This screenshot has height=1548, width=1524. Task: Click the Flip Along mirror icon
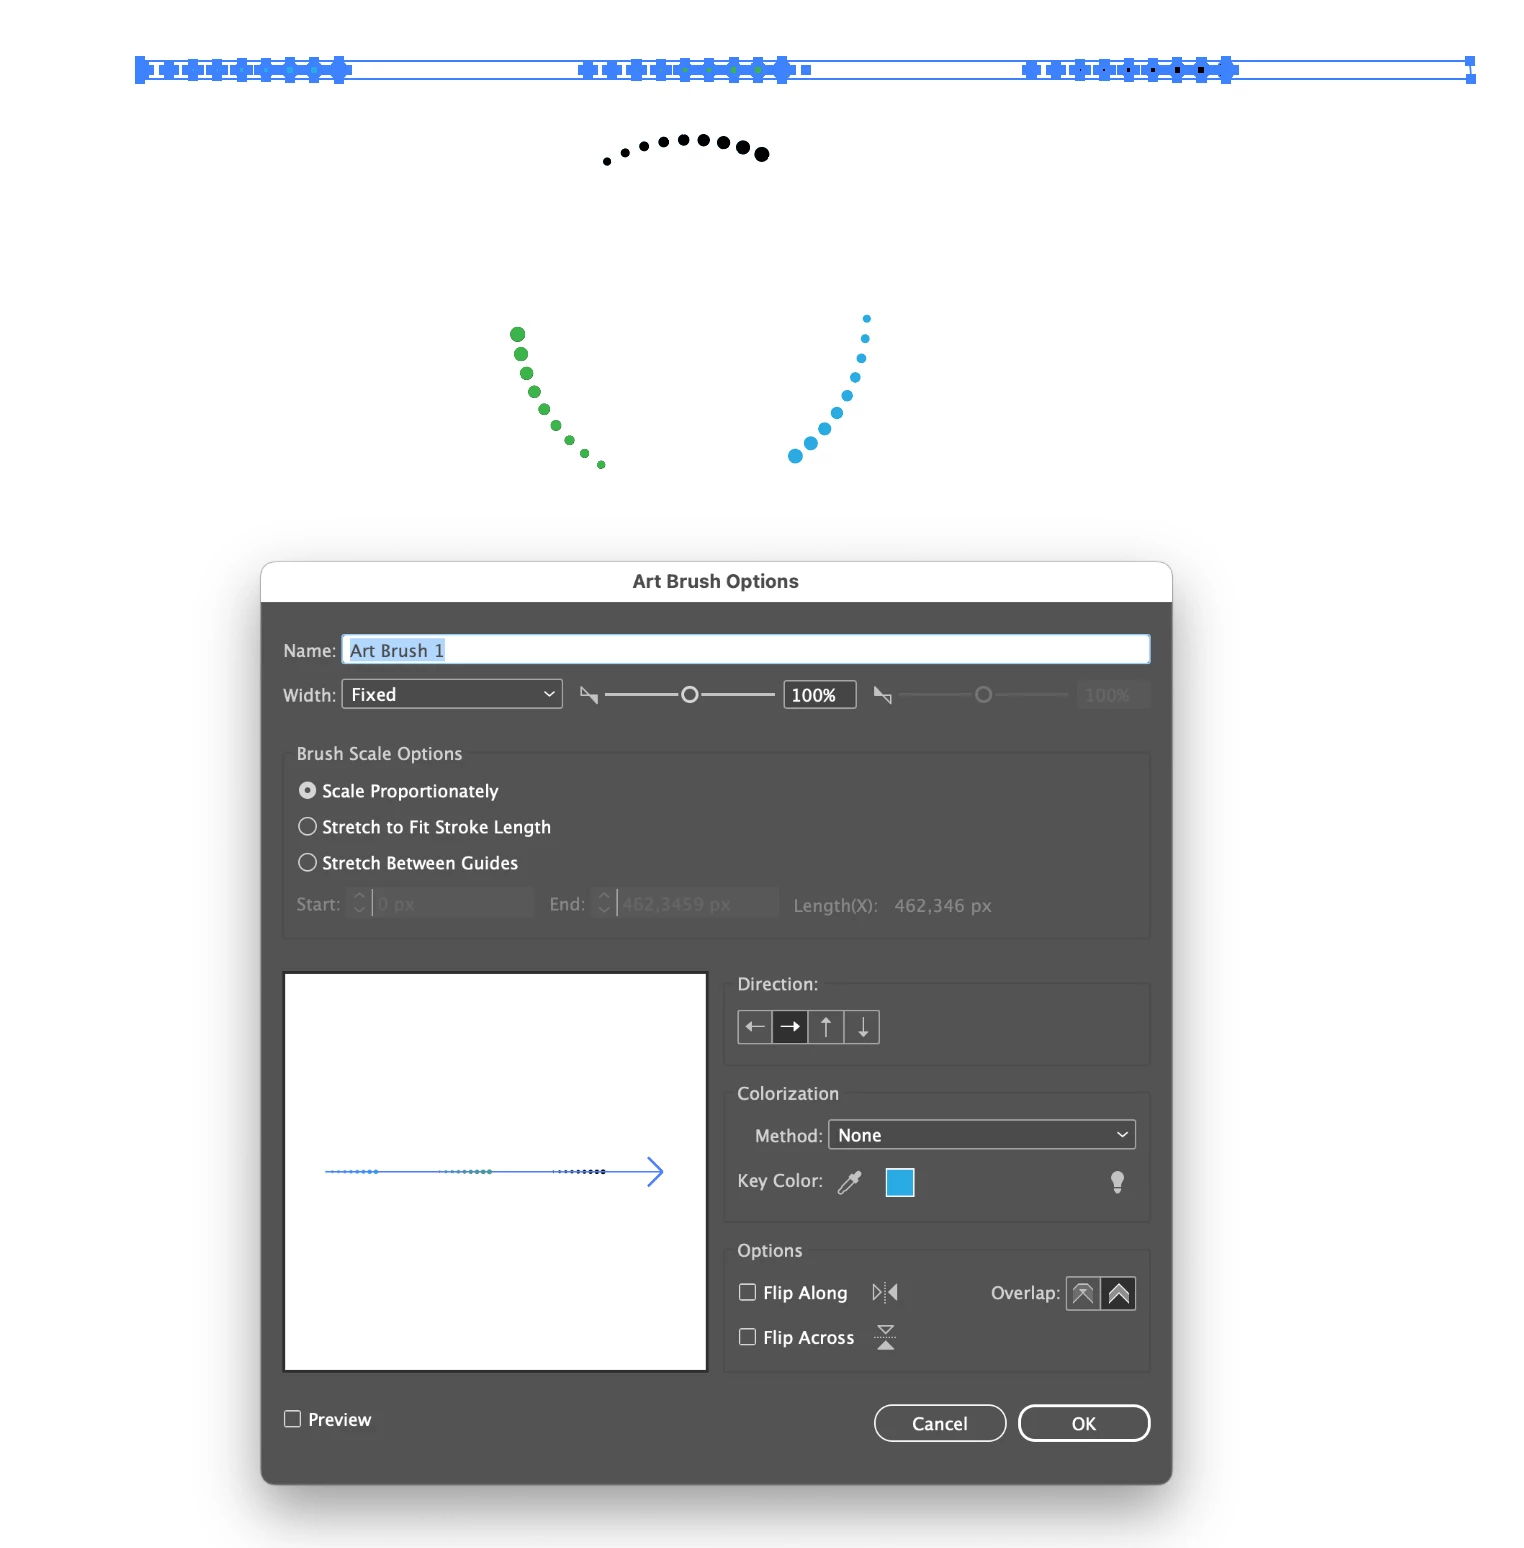[885, 1293]
